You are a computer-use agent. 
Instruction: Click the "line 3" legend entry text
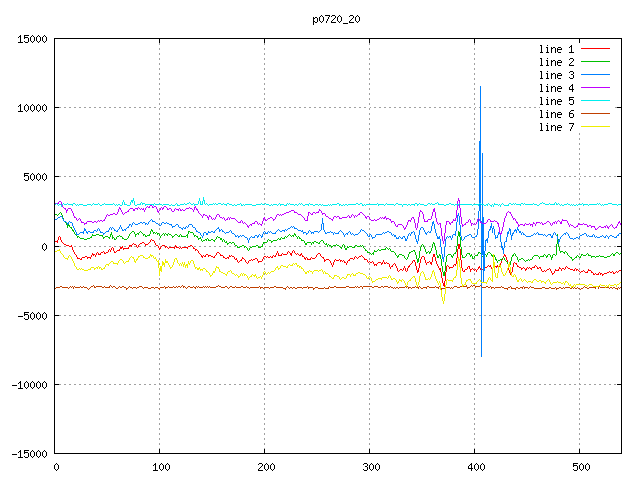pos(557,75)
